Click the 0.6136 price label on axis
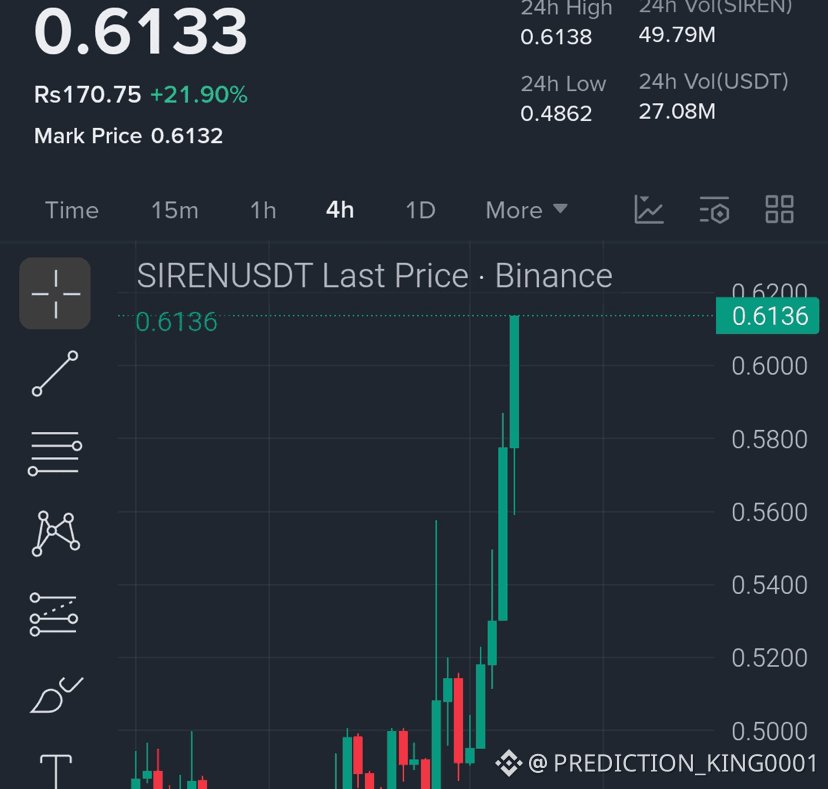 (767, 316)
